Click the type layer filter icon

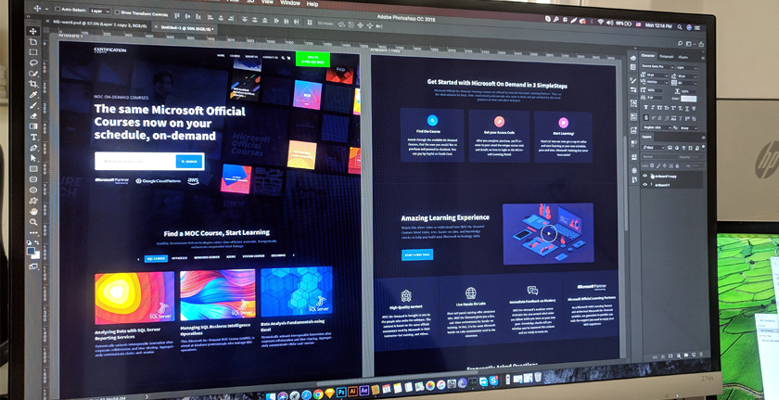(684, 148)
